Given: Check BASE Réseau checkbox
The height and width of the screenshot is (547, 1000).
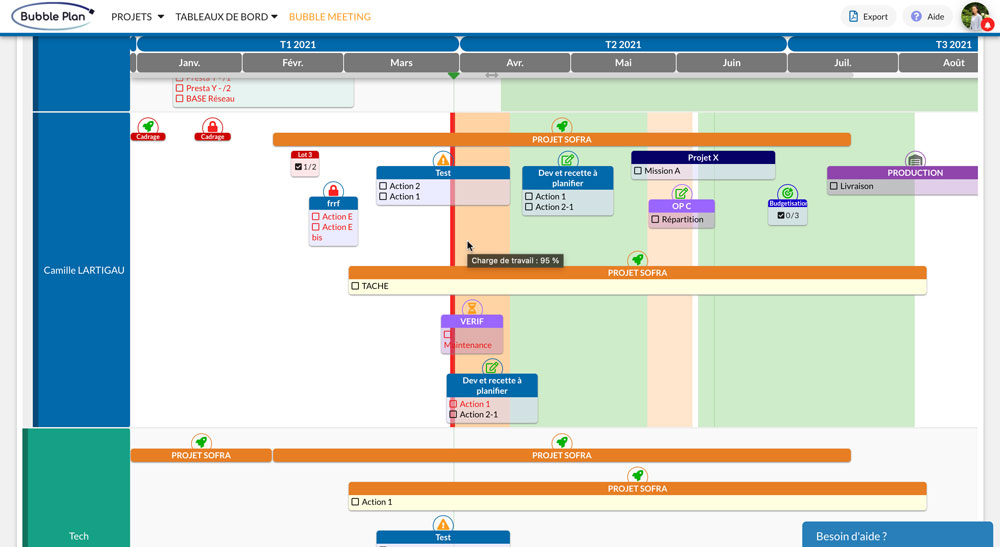Looking at the screenshot, I should (179, 99).
